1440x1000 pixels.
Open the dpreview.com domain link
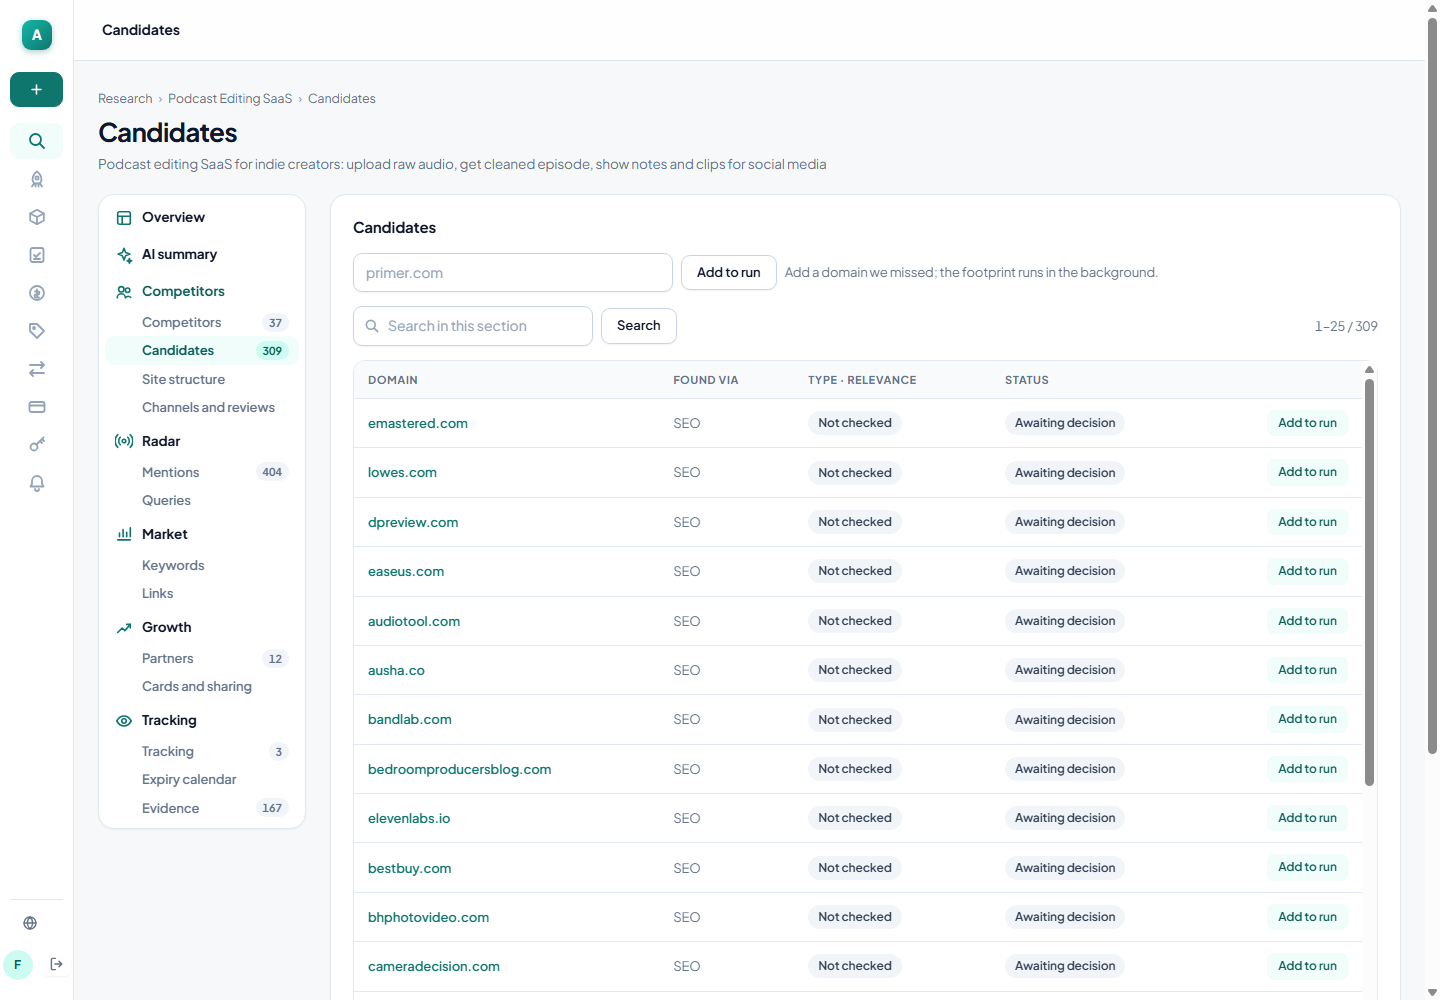413,523
